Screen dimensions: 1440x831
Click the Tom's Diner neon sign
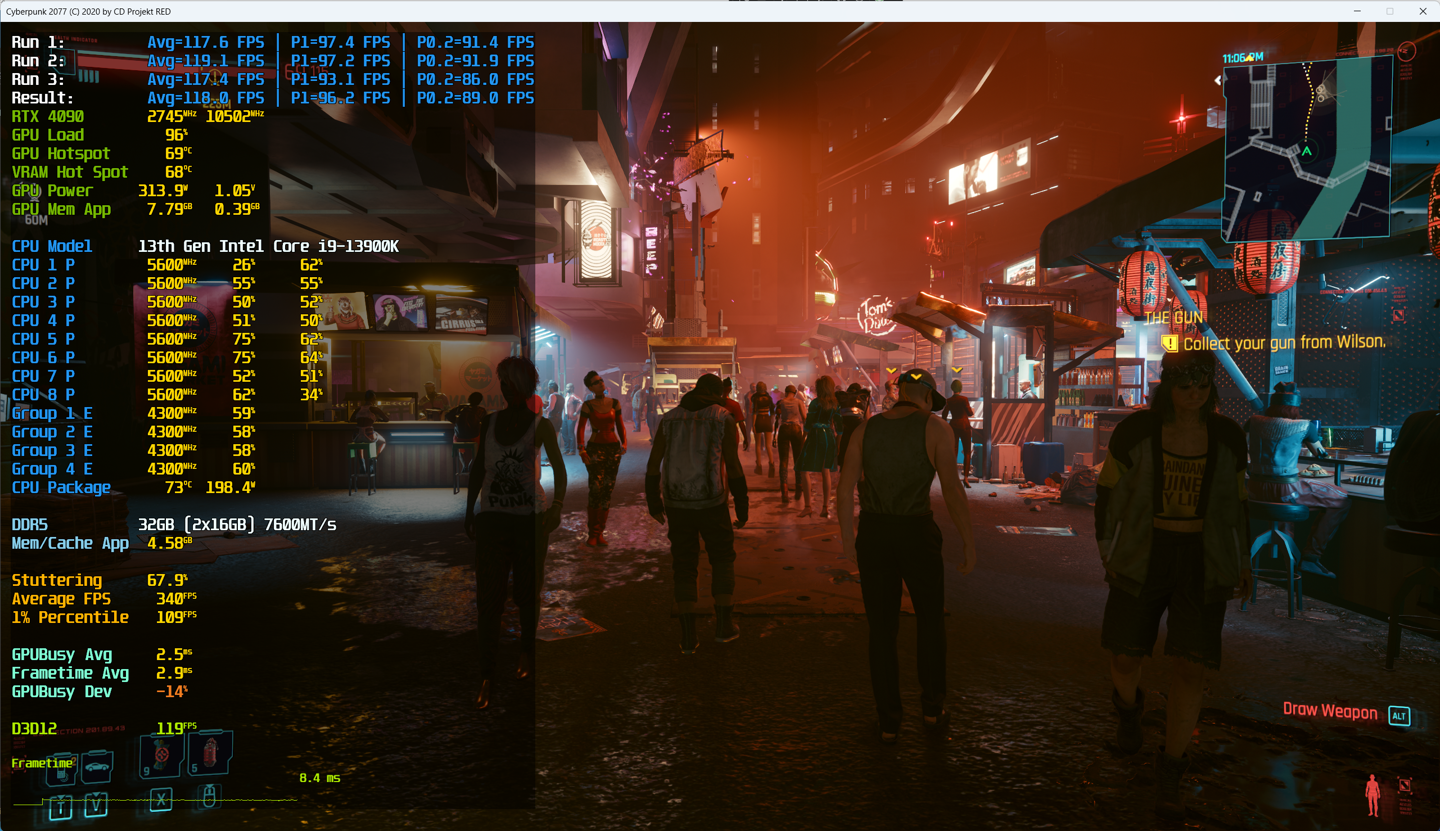877,315
